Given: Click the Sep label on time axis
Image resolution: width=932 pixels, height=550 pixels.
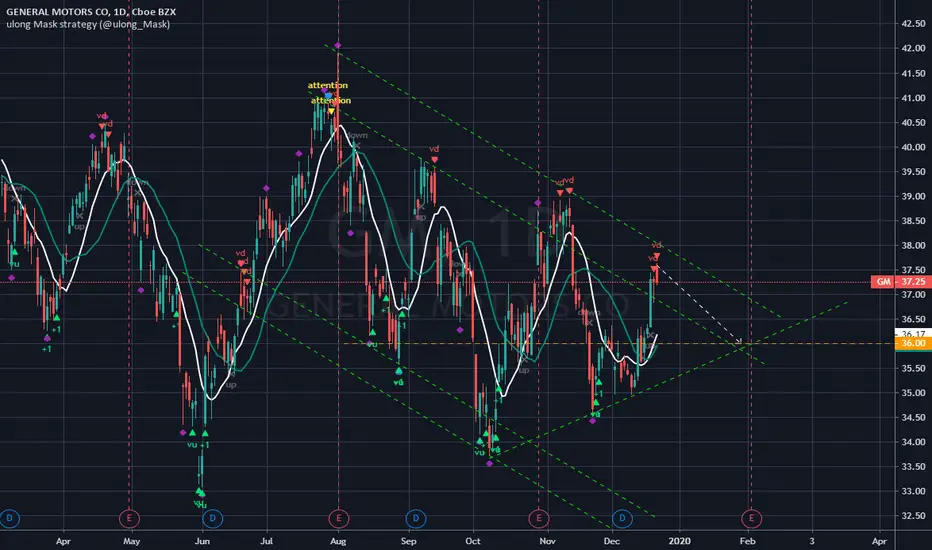Looking at the screenshot, I should click(x=408, y=541).
